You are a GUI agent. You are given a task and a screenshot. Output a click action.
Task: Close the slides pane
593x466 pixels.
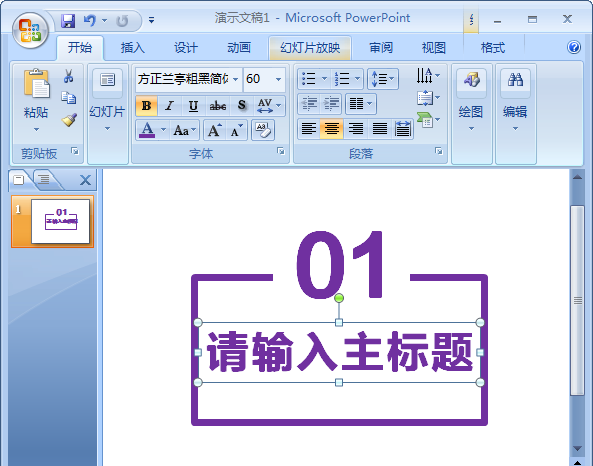(85, 180)
